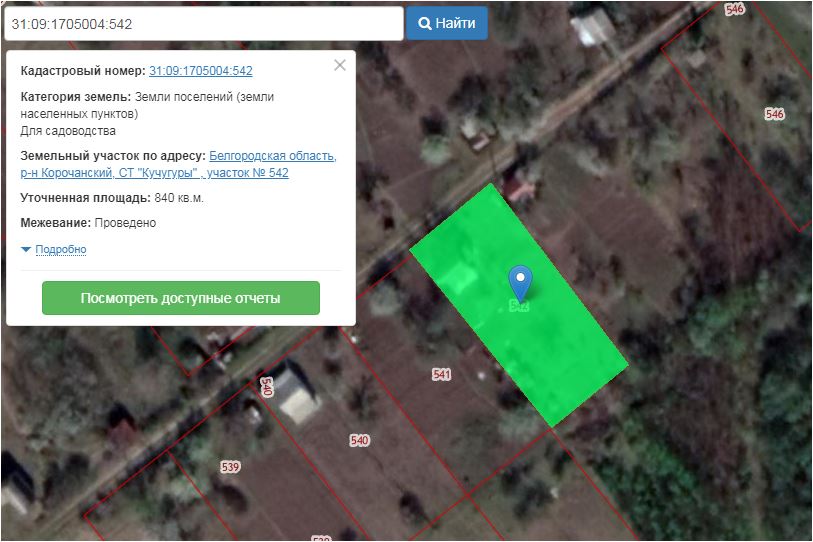
Task: Select the parcel labeled 541
Action: (441, 374)
